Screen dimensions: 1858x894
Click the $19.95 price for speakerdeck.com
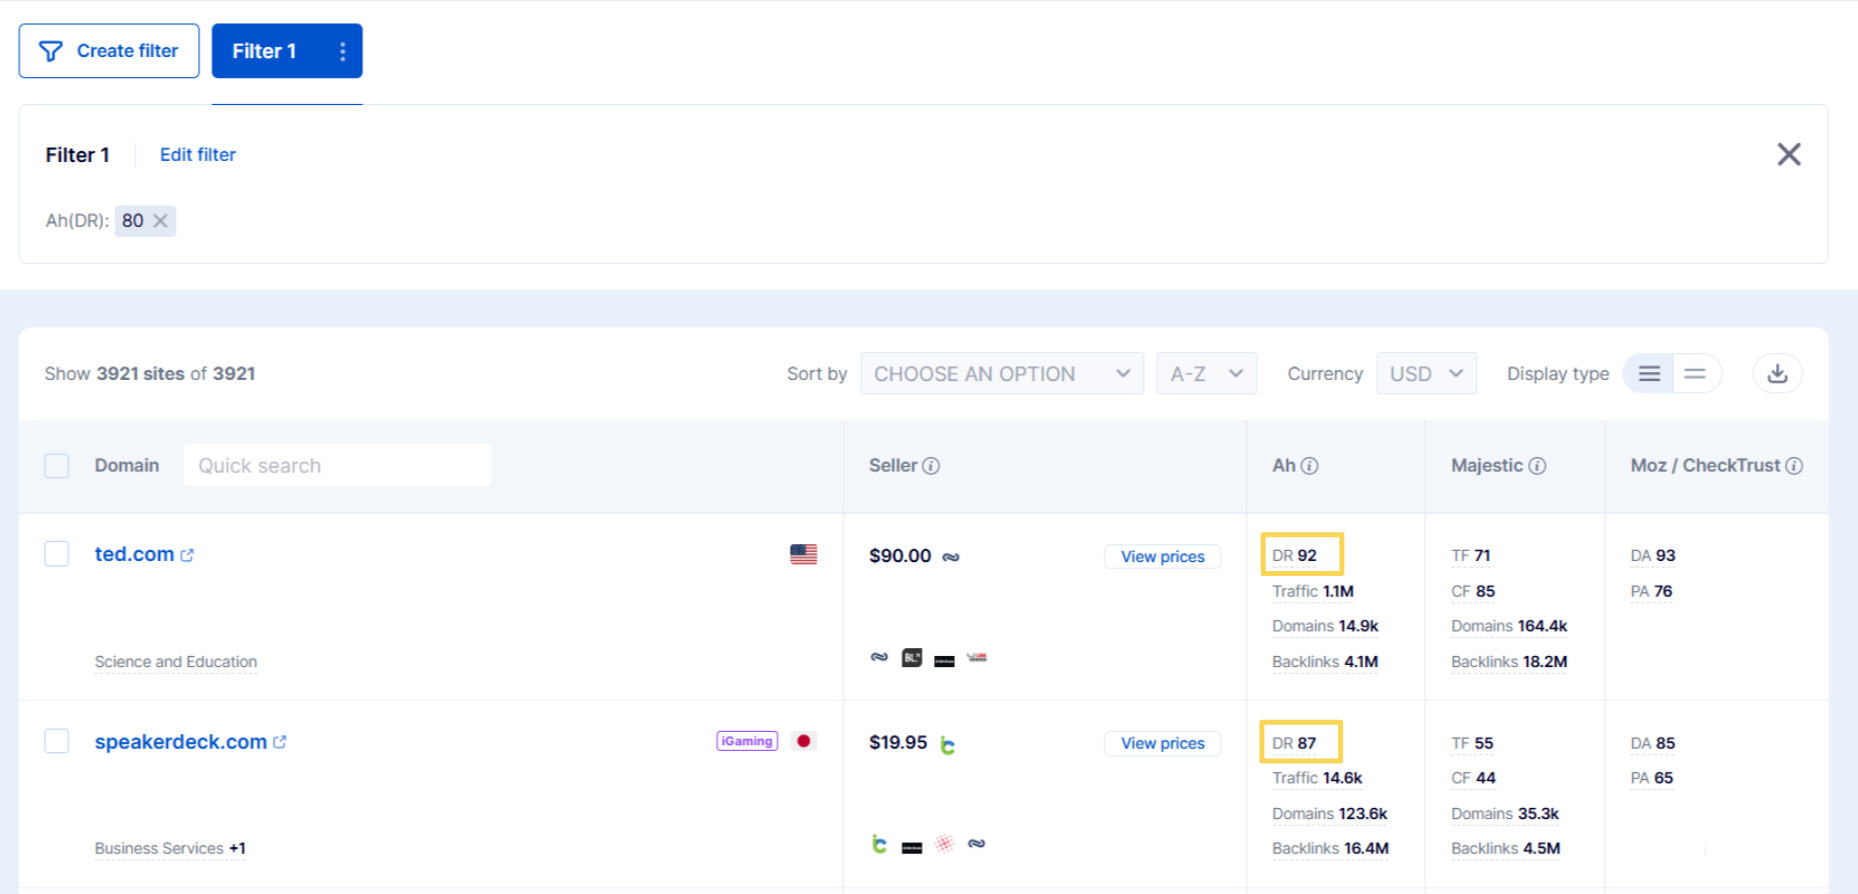click(x=898, y=743)
